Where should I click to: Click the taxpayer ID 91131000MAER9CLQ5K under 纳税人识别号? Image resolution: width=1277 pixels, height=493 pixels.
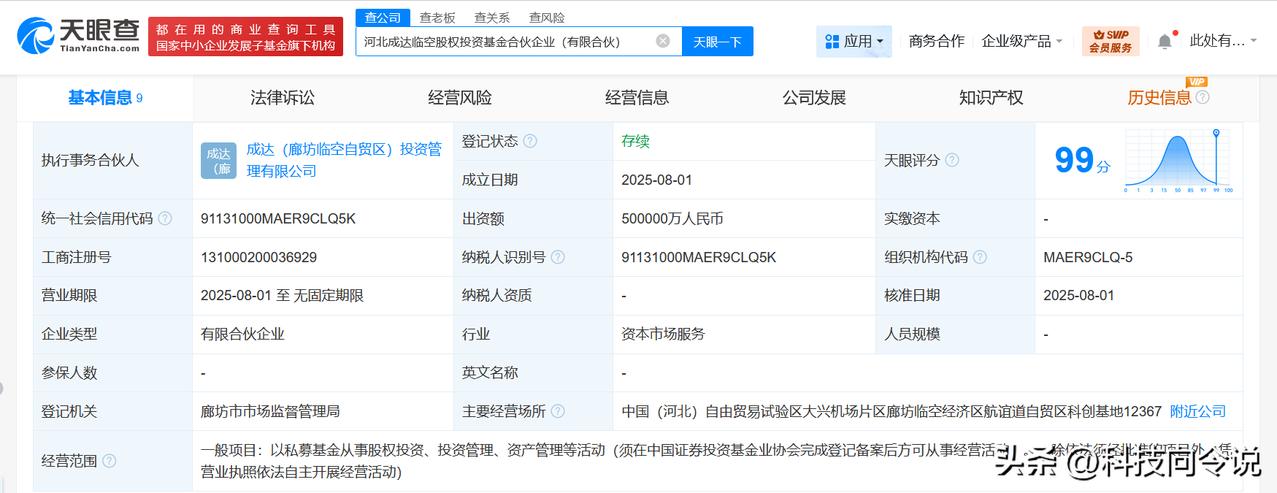698,257
